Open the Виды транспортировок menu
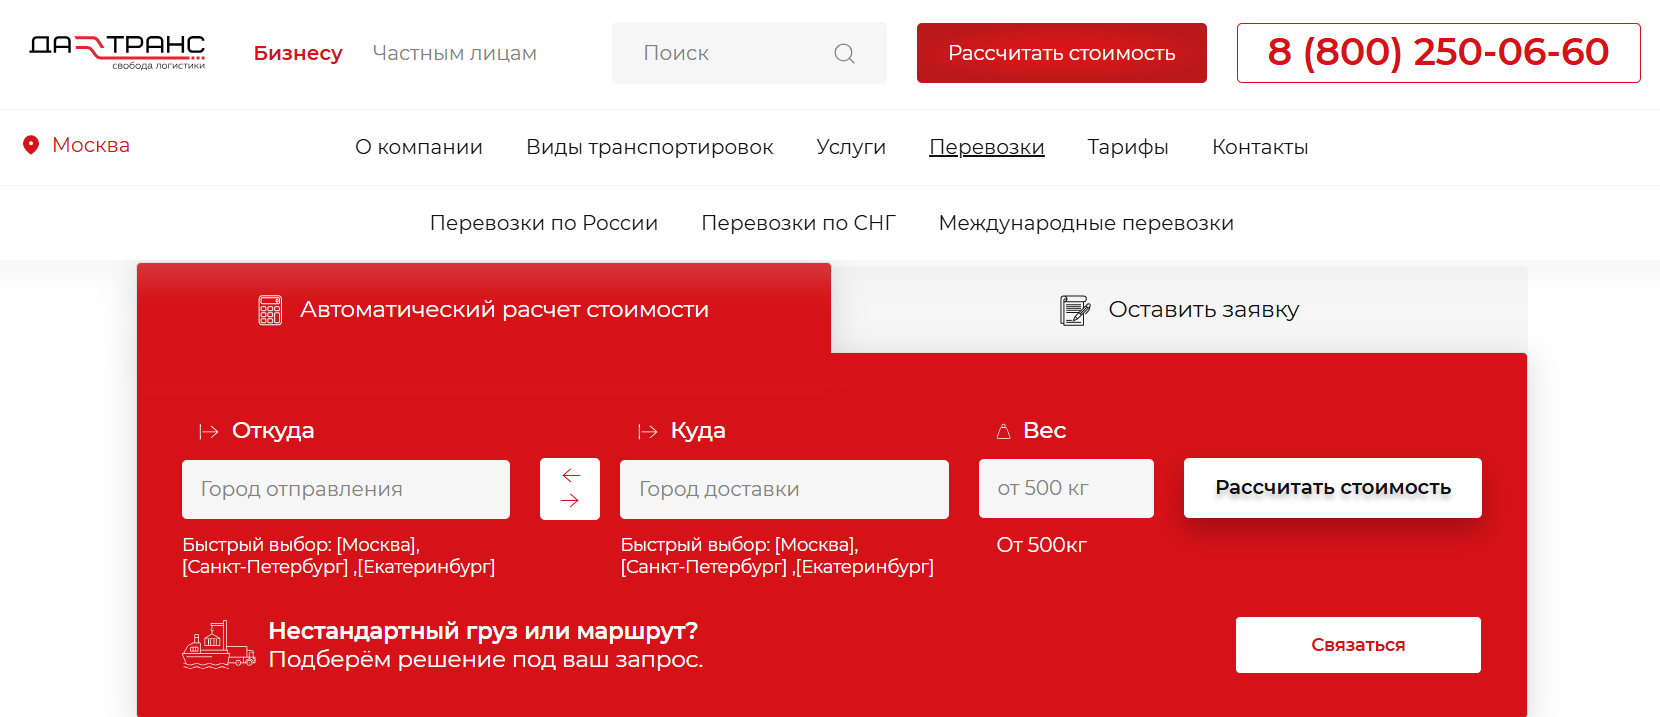The height and width of the screenshot is (717, 1660). [x=650, y=147]
